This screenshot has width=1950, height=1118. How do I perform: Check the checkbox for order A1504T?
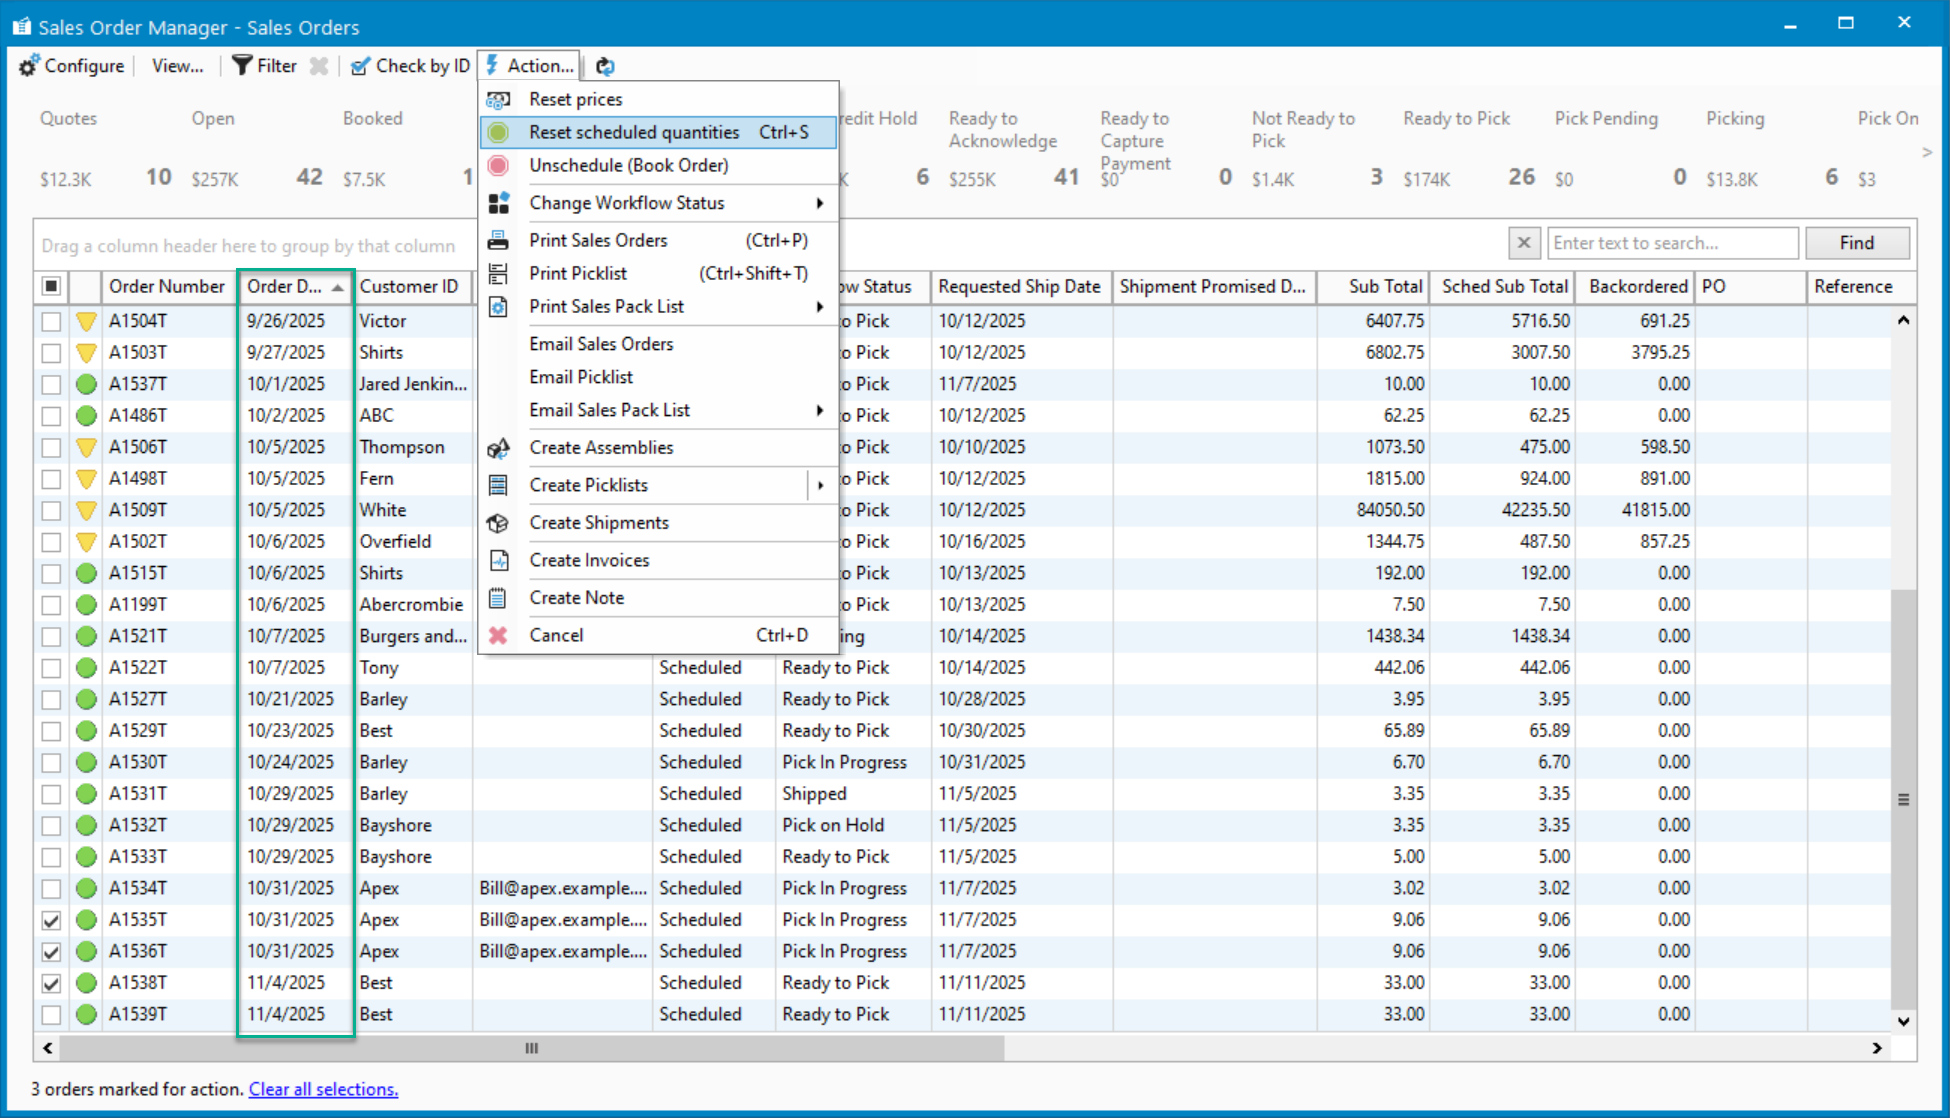[x=51, y=322]
